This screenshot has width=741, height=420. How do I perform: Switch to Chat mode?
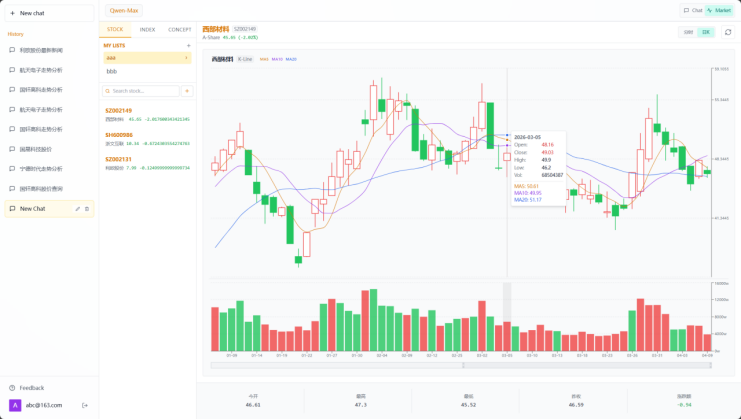(693, 10)
